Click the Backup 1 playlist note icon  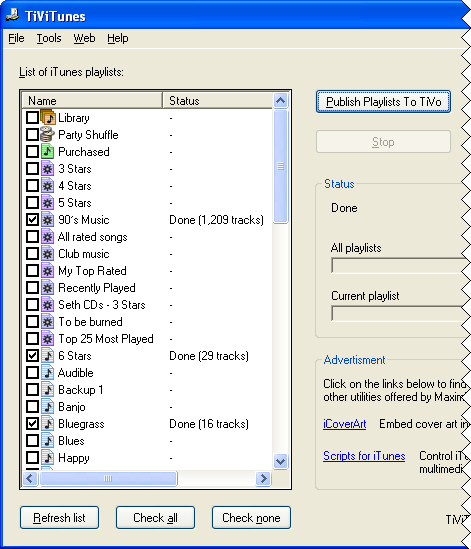tap(48, 390)
